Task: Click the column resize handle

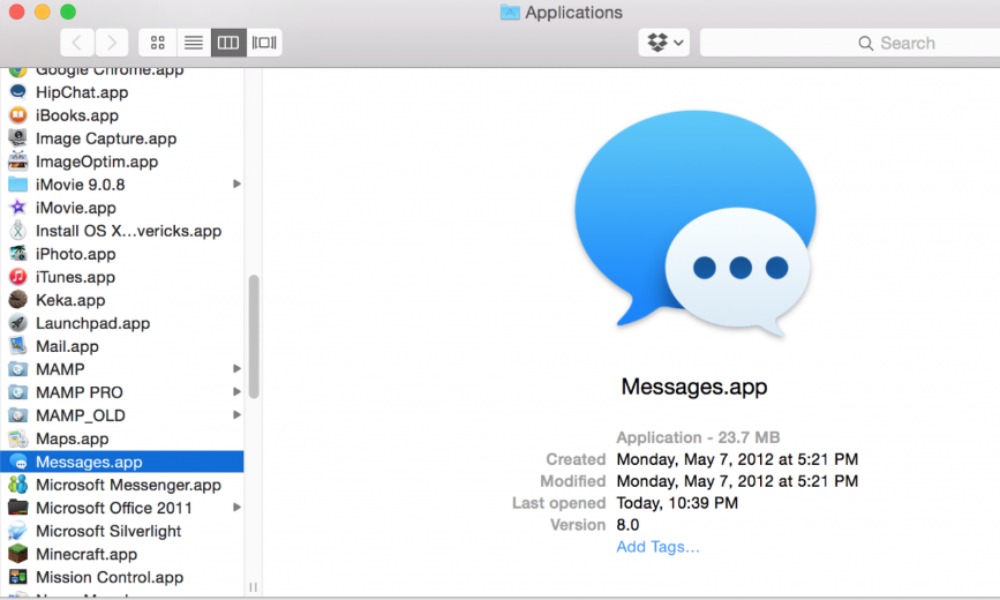Action: 253,587
